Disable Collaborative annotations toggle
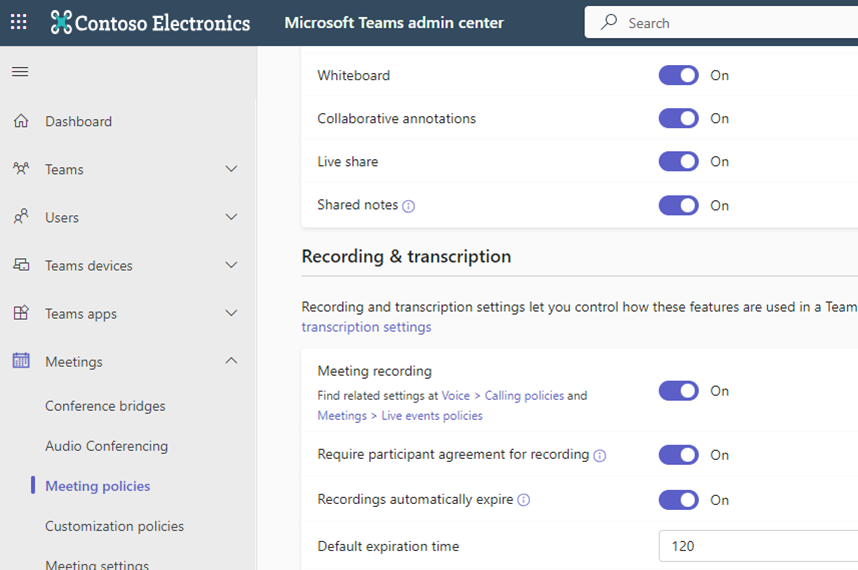The image size is (858, 570). pyautogui.click(x=679, y=118)
